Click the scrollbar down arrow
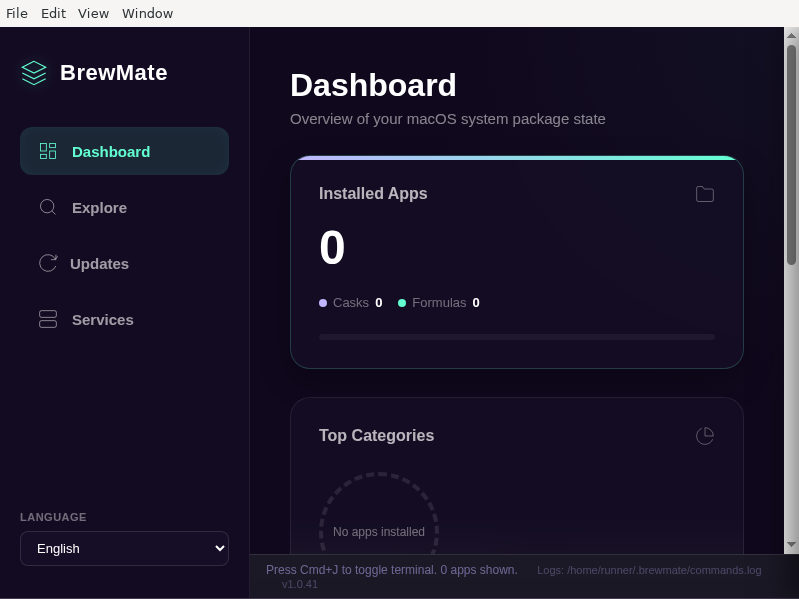This screenshot has height=599, width=799. pyautogui.click(x=791, y=544)
